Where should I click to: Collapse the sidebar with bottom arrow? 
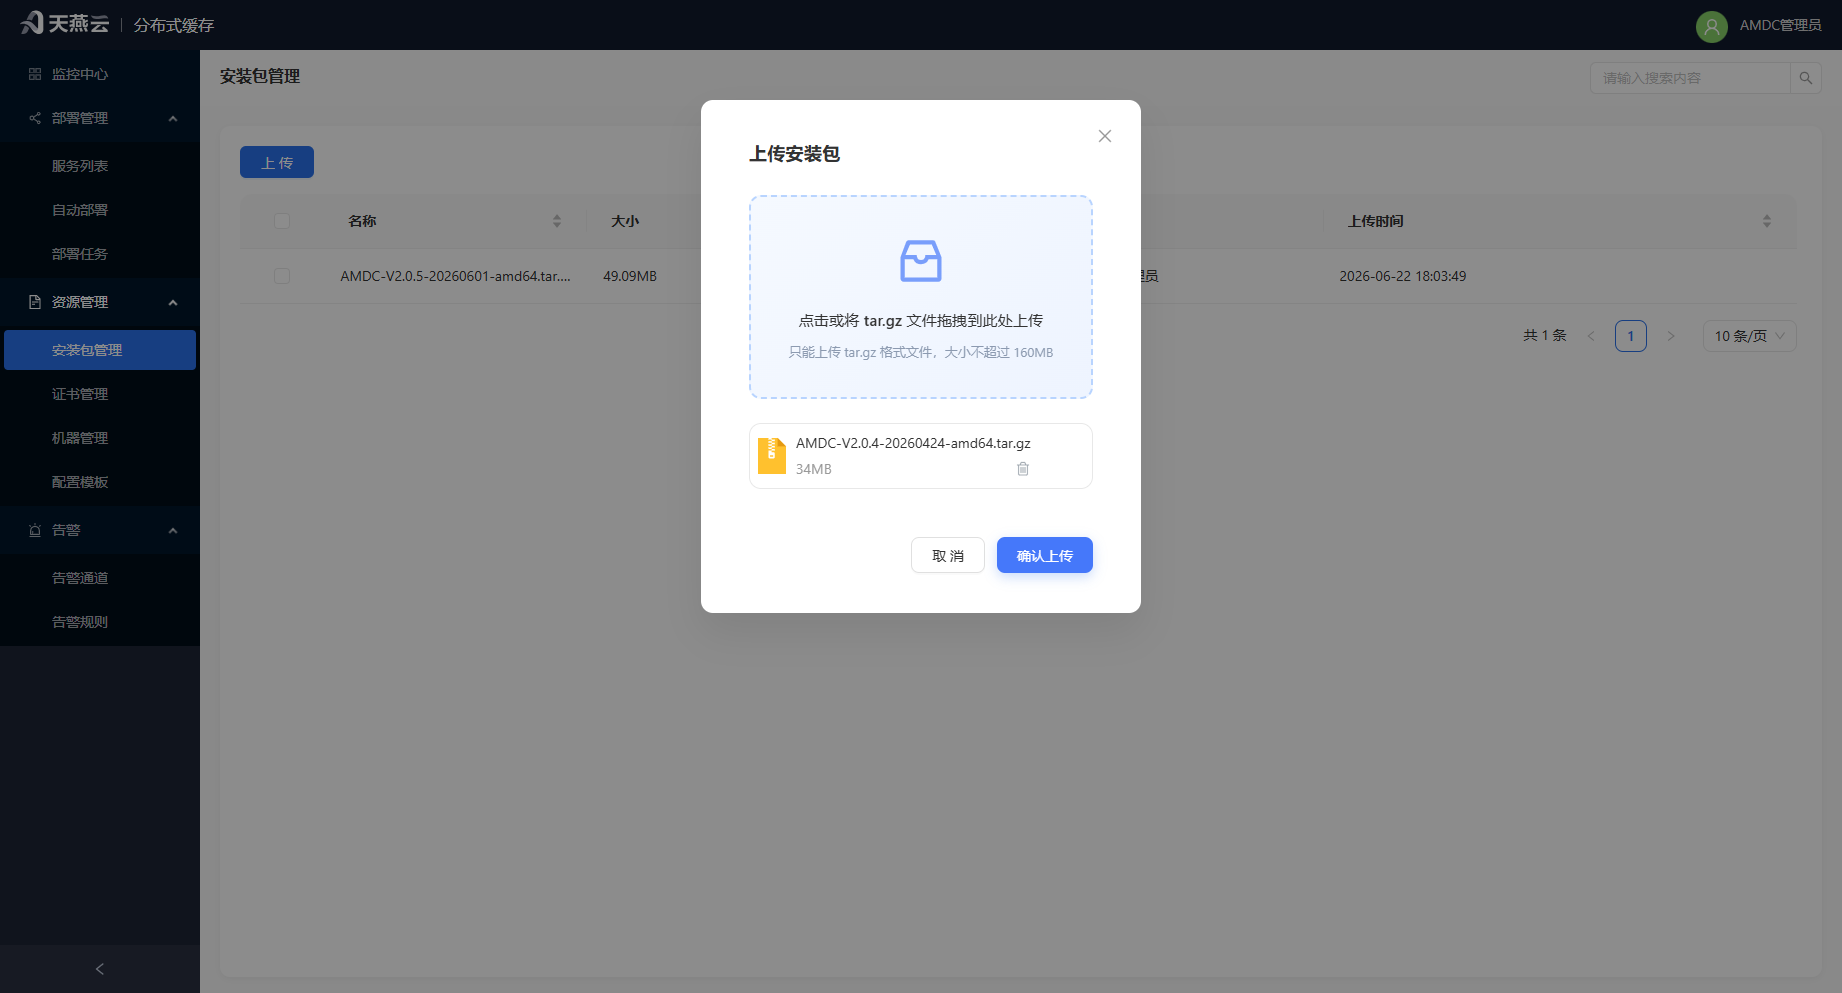click(x=100, y=969)
